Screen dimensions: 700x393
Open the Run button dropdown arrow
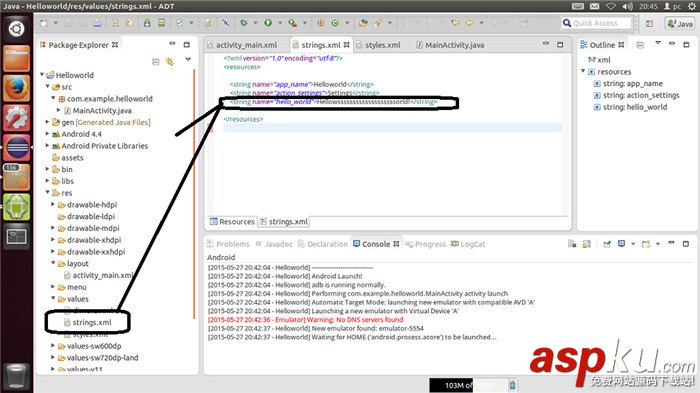pyautogui.click(x=280, y=23)
